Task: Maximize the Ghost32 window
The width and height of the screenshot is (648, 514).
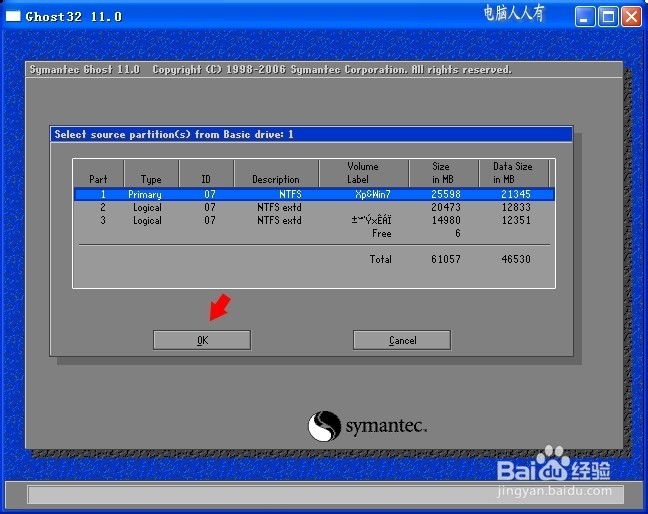Action: point(608,17)
